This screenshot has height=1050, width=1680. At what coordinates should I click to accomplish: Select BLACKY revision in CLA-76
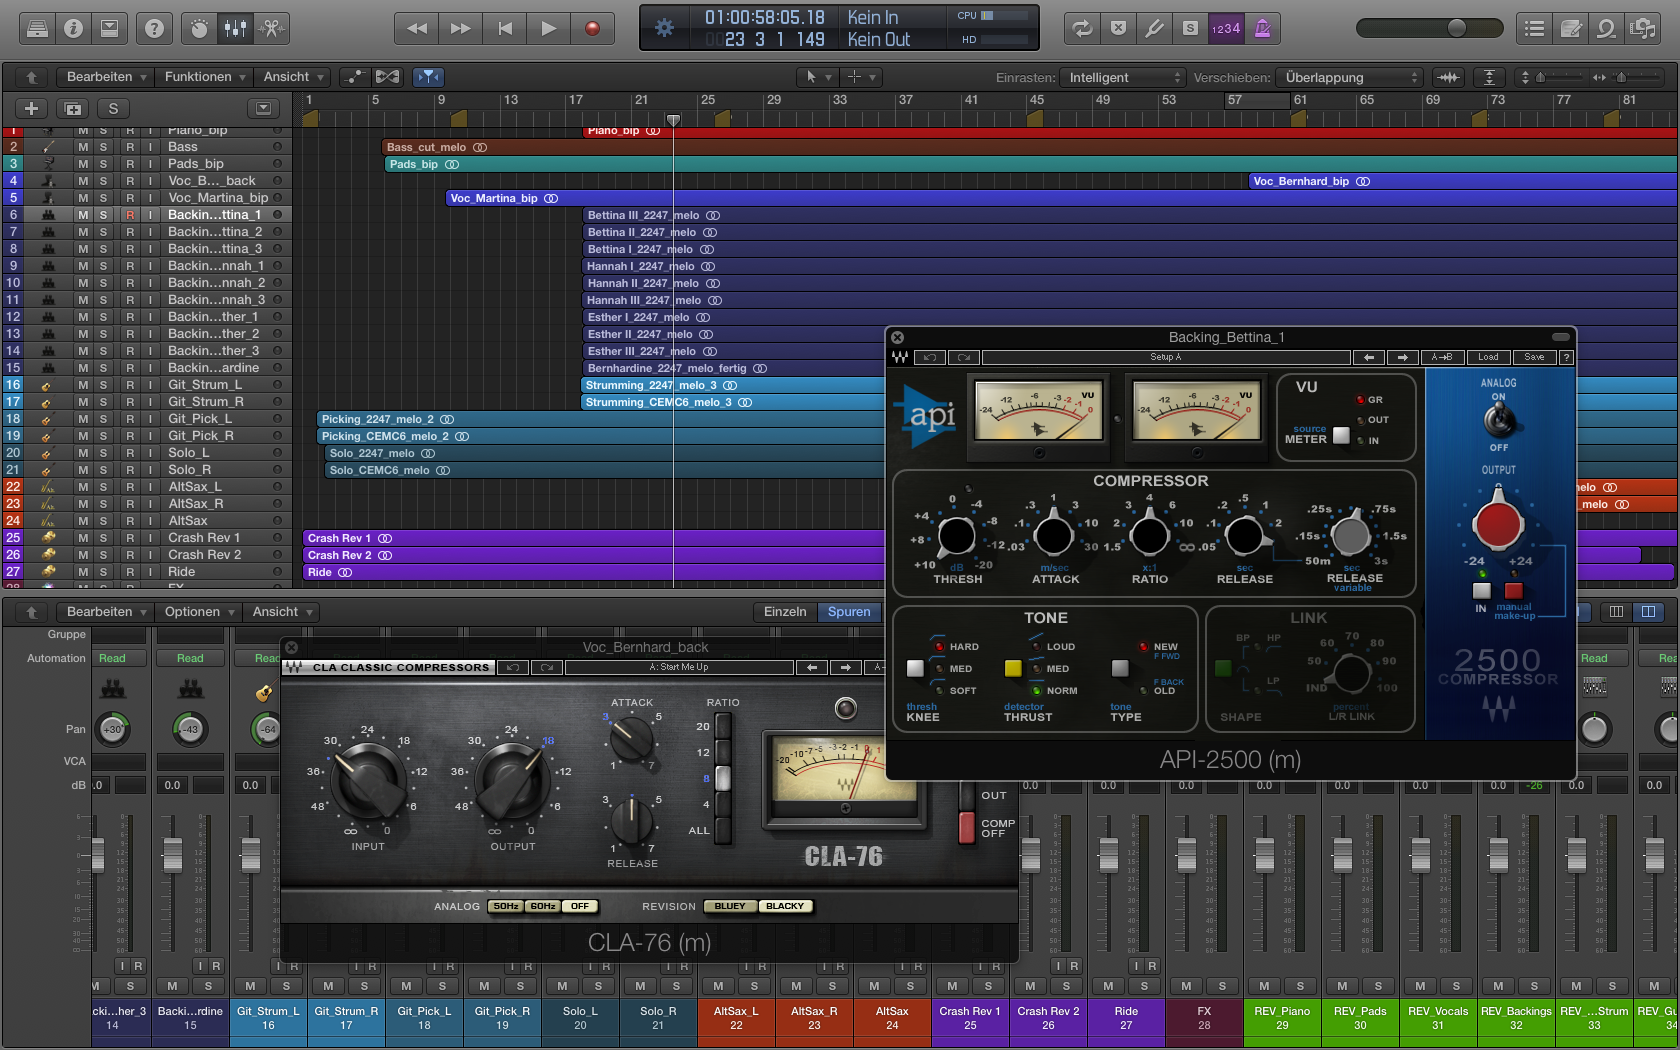coord(785,906)
